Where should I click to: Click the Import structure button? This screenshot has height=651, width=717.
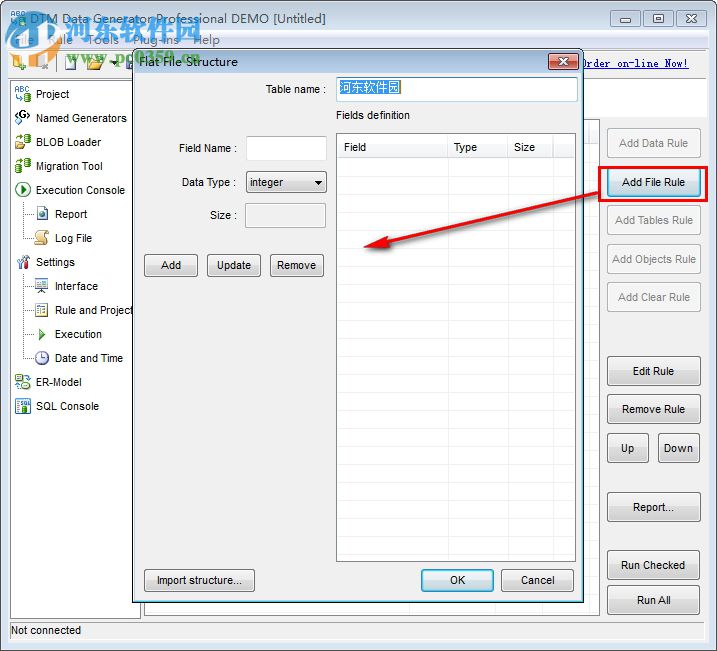pos(199,580)
